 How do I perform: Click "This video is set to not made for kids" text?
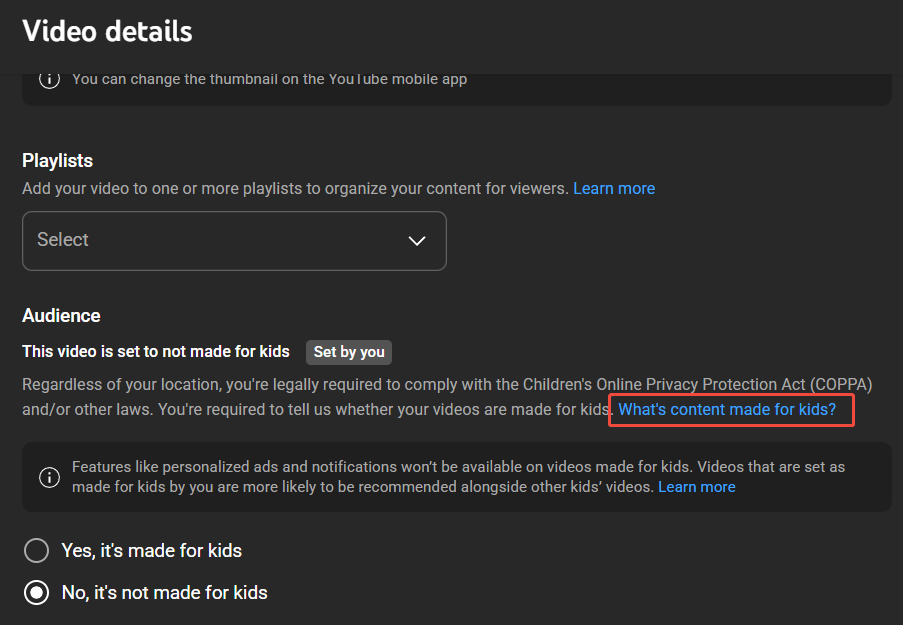(156, 352)
